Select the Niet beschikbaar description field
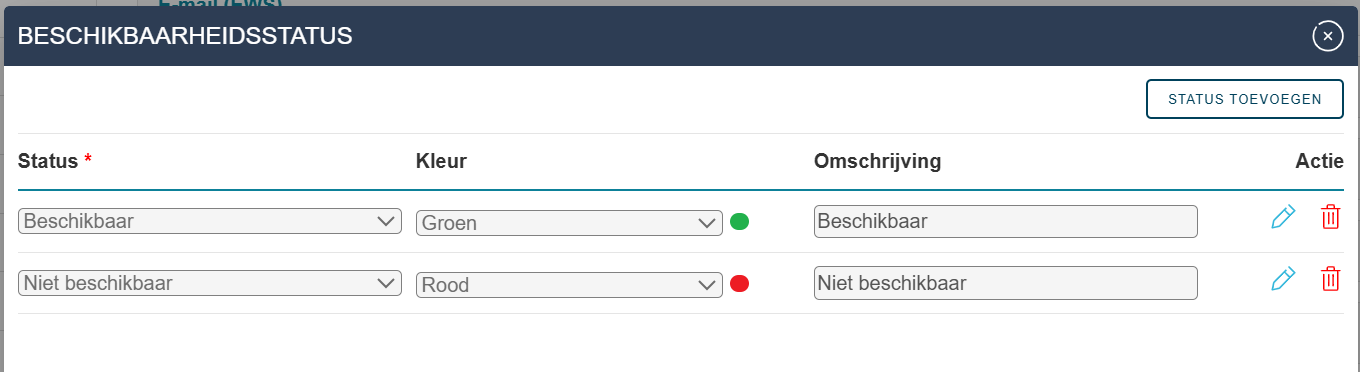The width and height of the screenshot is (1360, 372). (x=1006, y=283)
